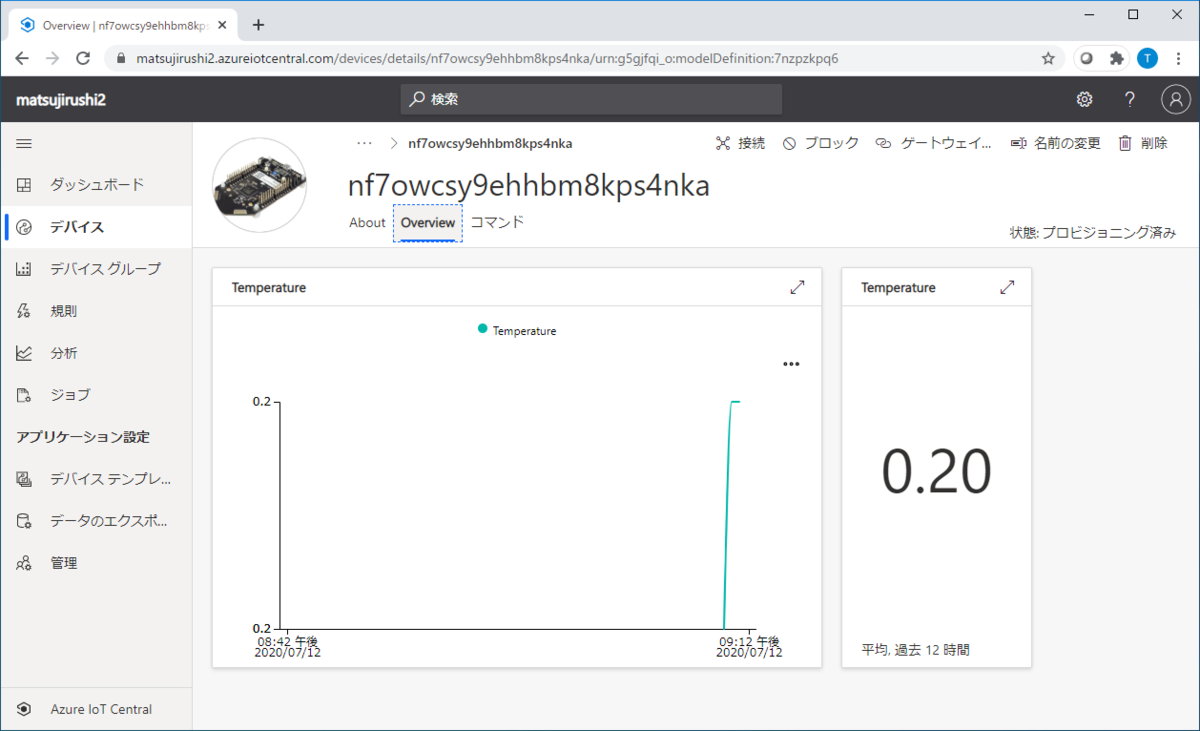Click the device board thumbnail image

click(260, 185)
